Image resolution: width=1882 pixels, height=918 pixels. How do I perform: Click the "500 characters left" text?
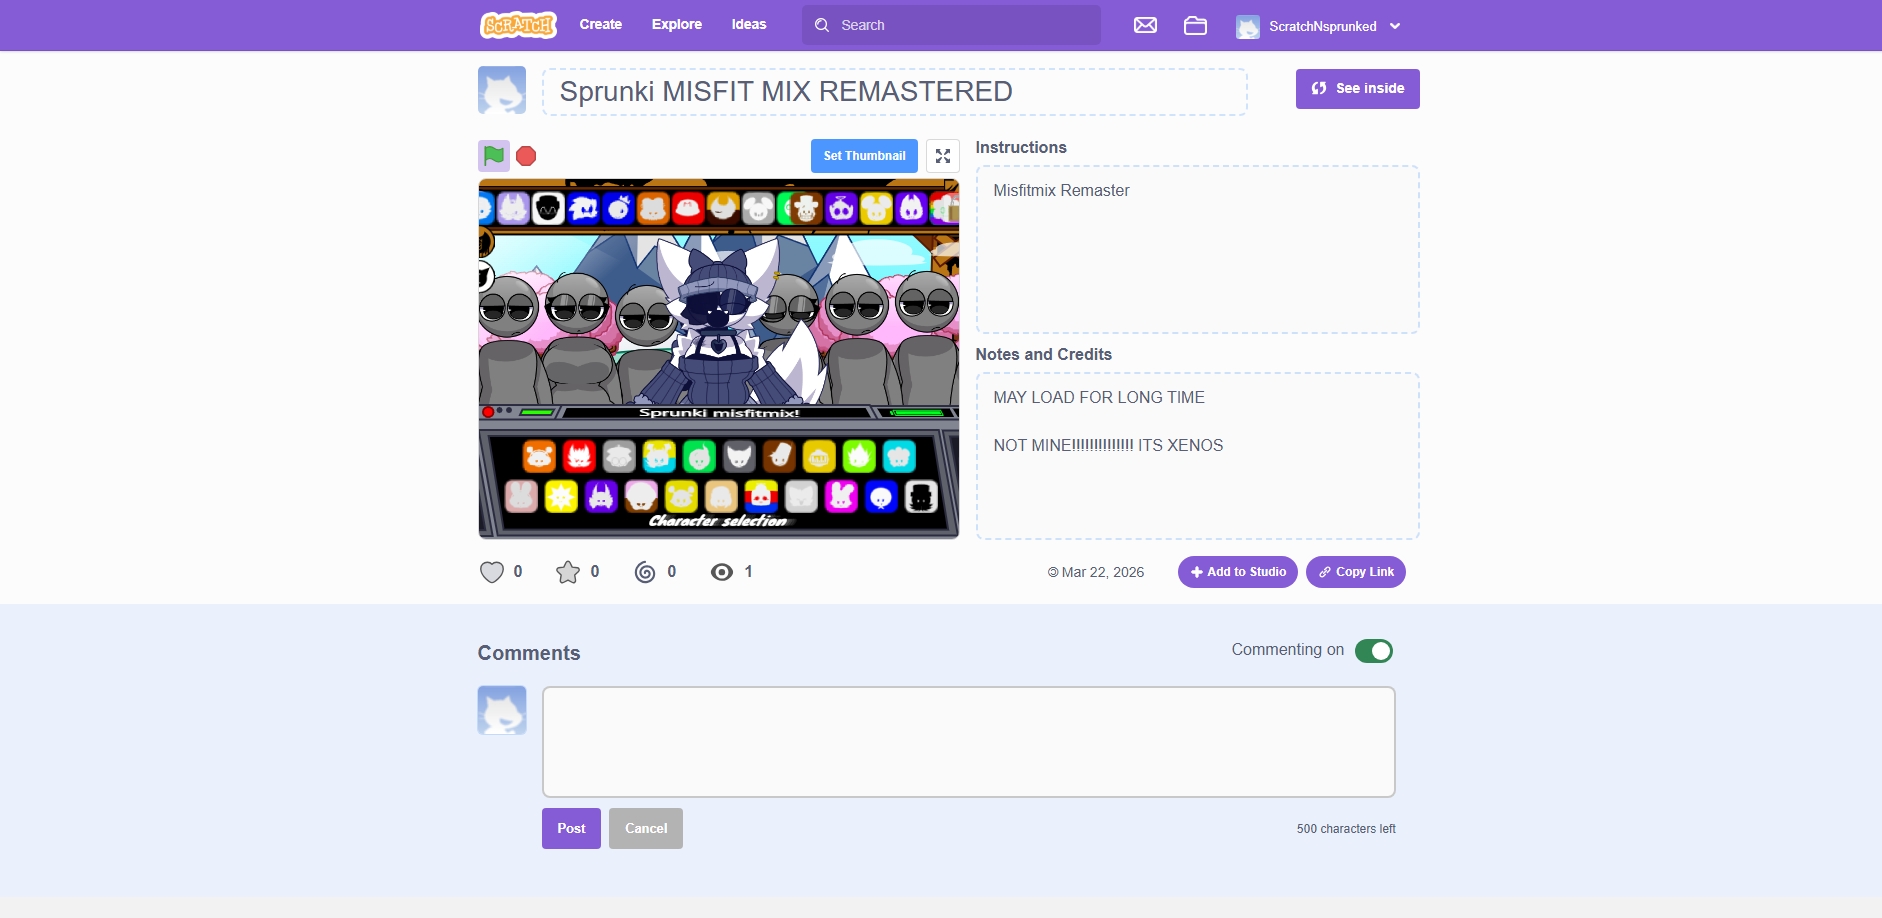point(1346,829)
